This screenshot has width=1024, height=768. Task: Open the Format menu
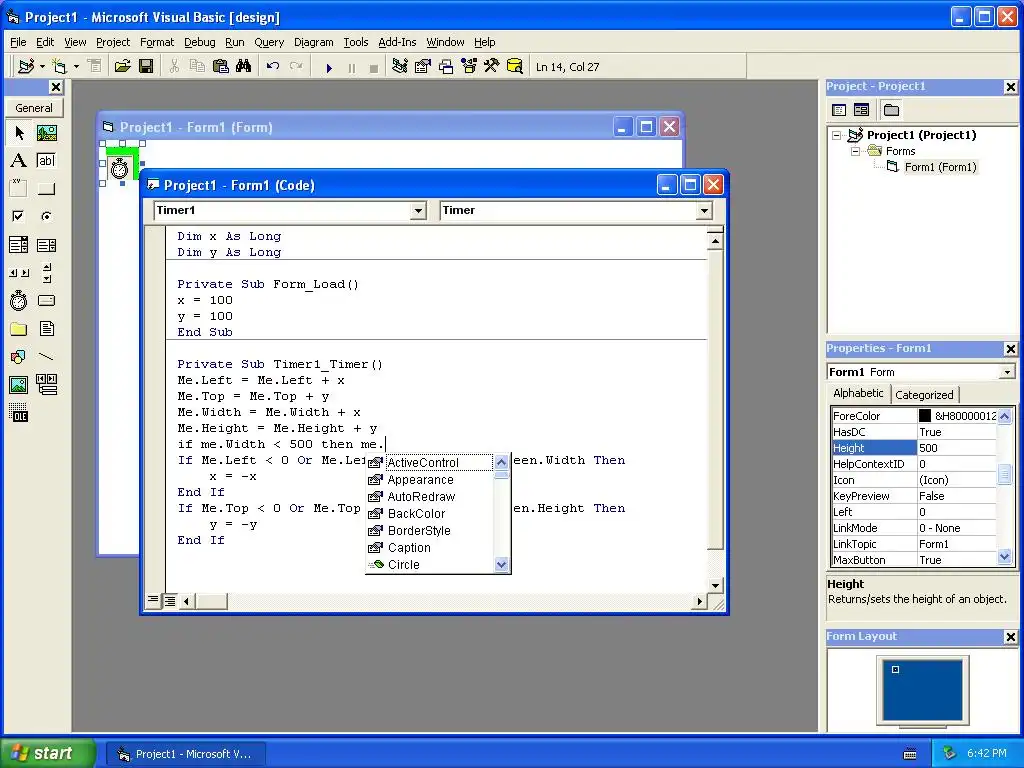(x=157, y=42)
